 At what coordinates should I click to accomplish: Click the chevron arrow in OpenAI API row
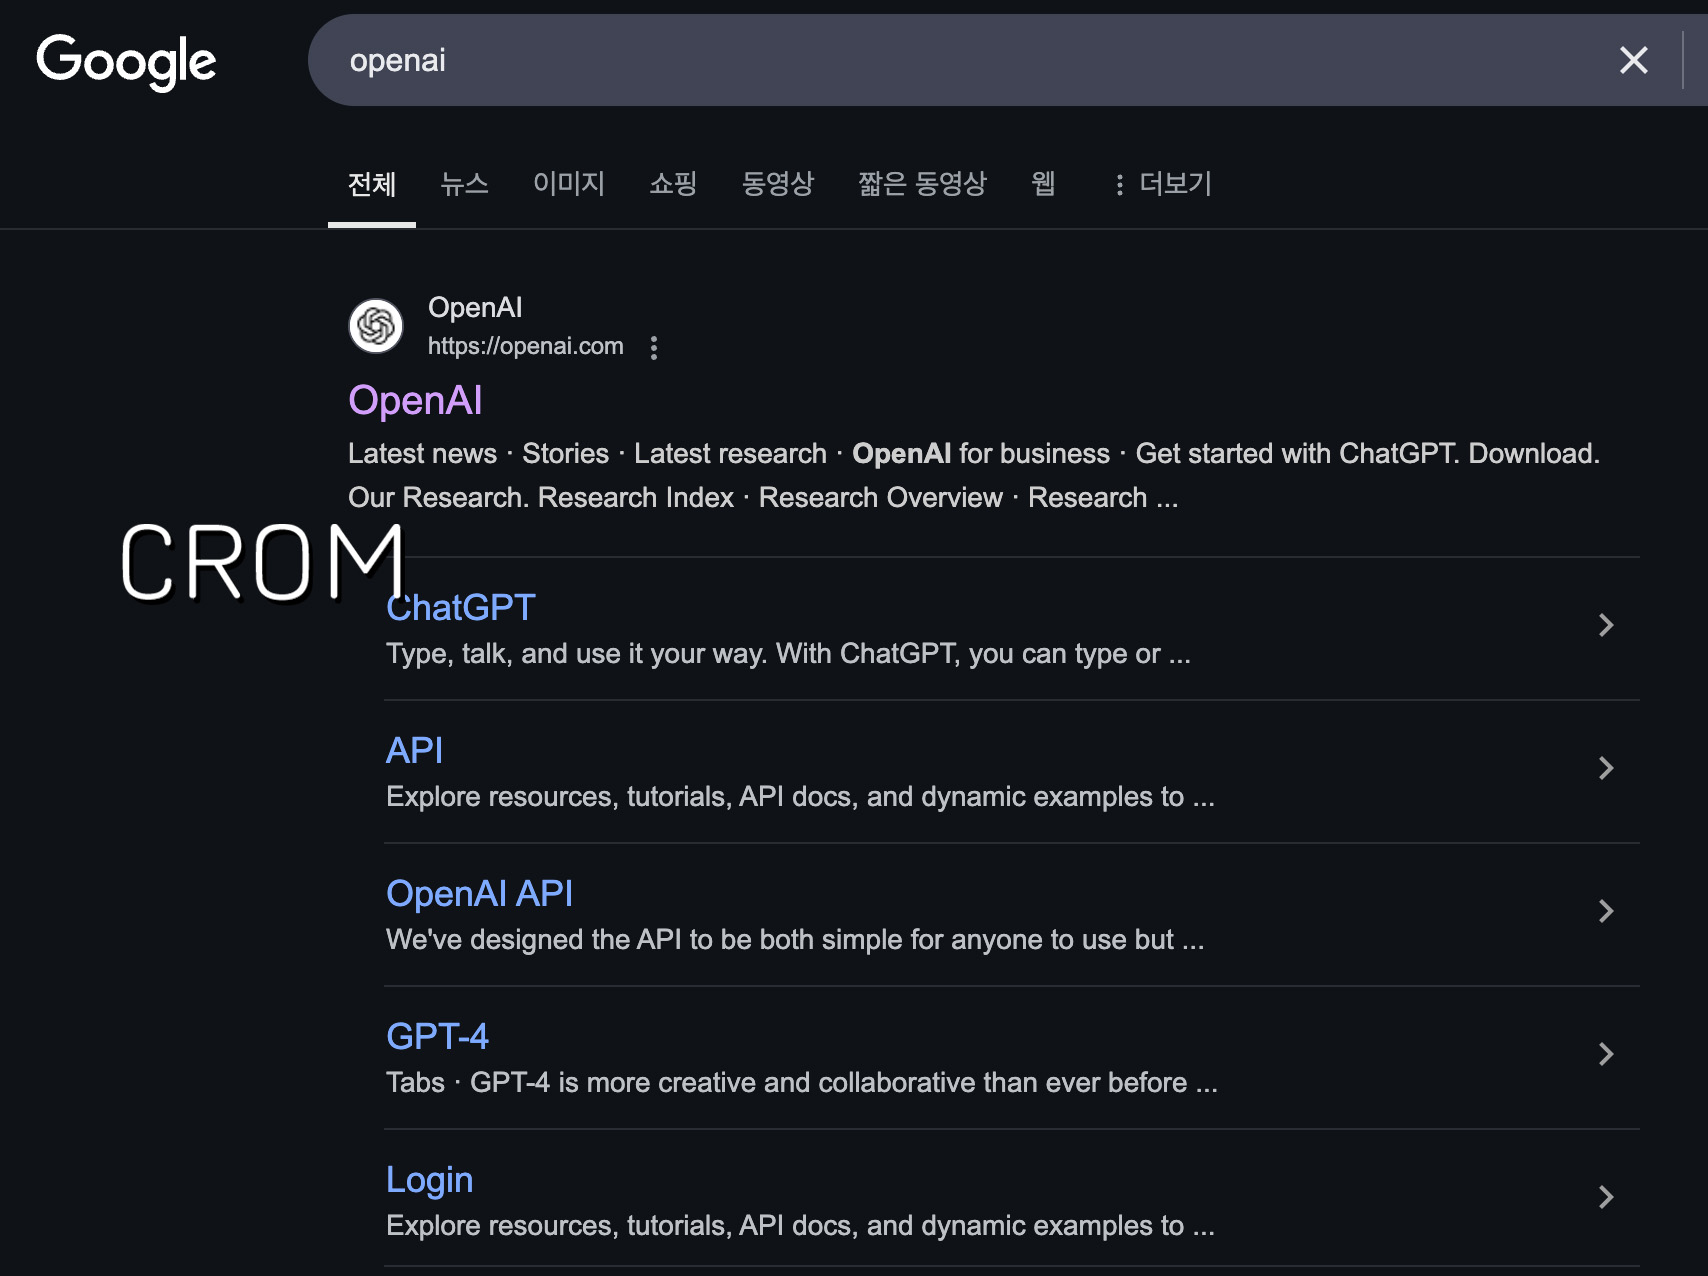coord(1606,911)
